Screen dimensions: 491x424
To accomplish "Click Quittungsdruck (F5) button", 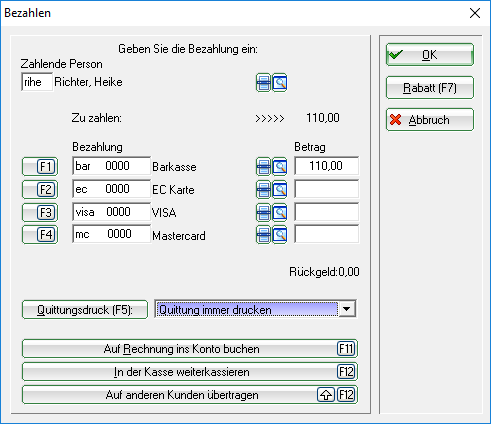I will [85, 310].
